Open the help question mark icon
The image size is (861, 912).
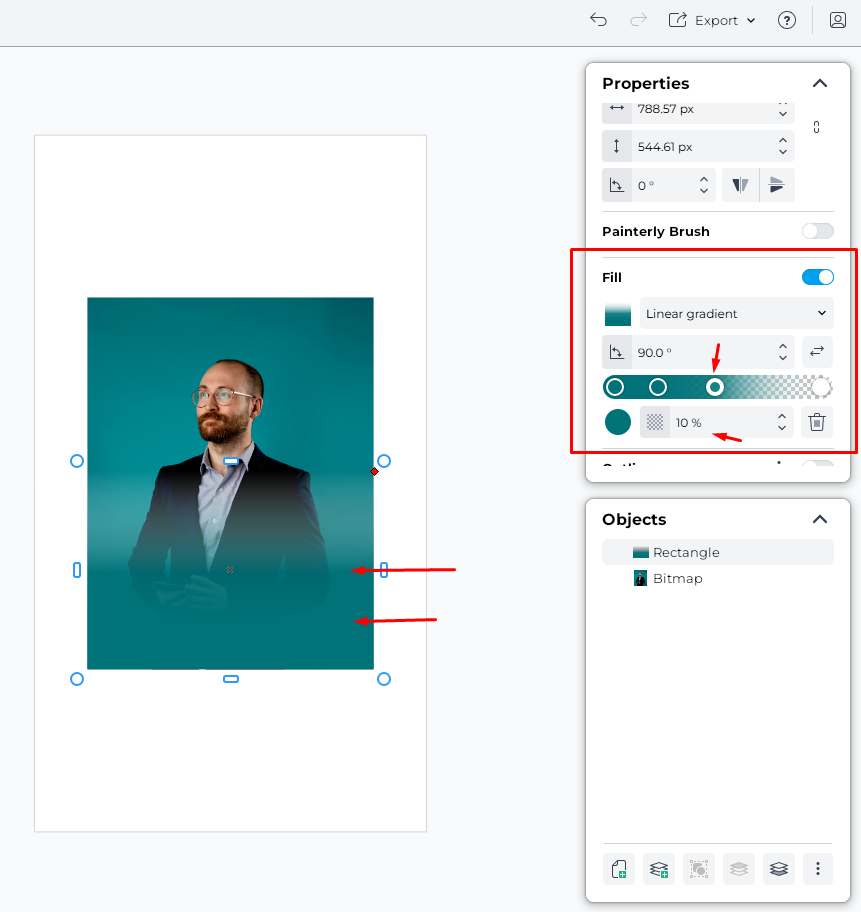coord(787,20)
